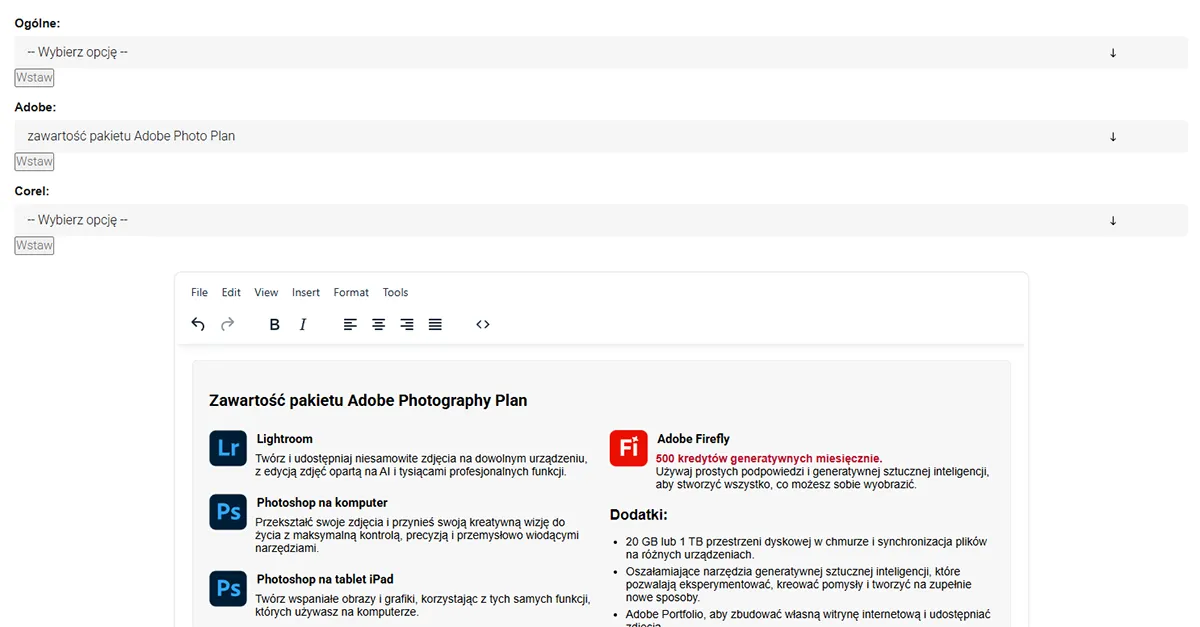
Task: Open source code view icon
Action: point(483,324)
